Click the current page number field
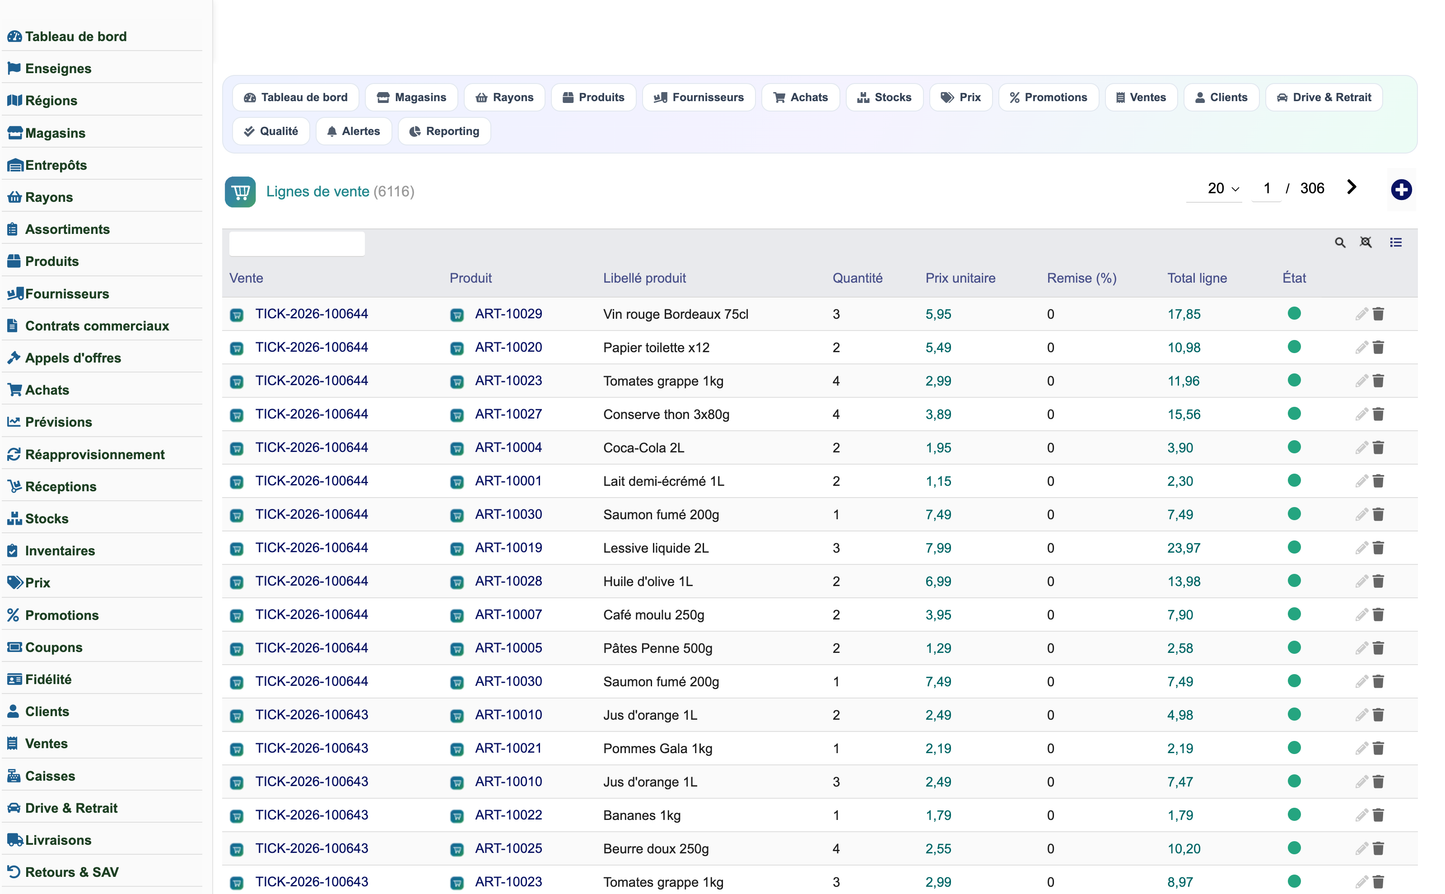Image resolution: width=1445 pixels, height=894 pixels. pos(1267,188)
